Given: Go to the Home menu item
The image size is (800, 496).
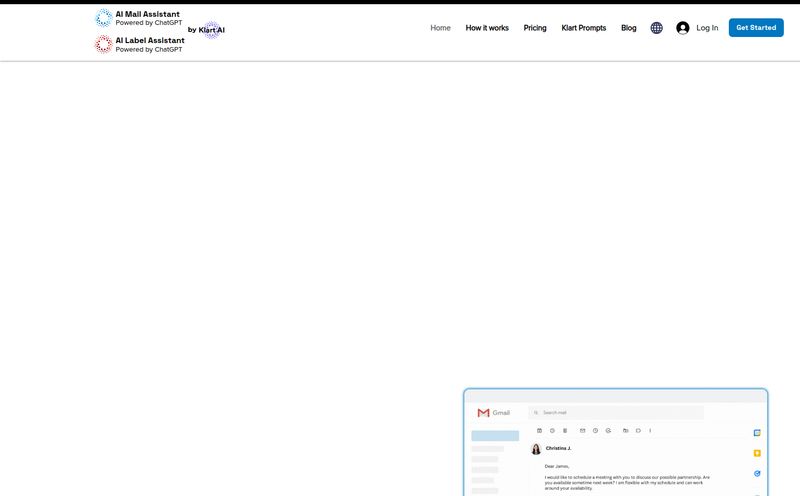Looking at the screenshot, I should coord(440,28).
